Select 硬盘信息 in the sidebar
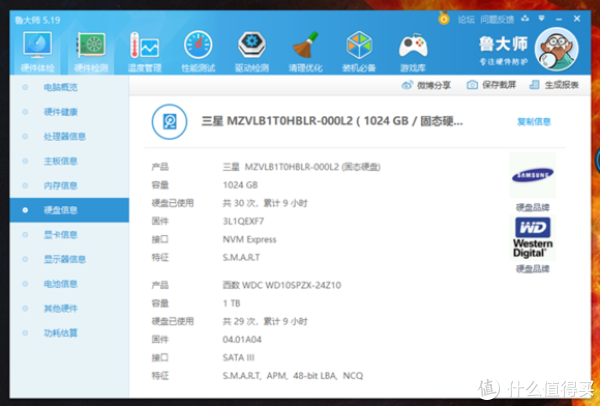Screen dimensions: 600x406 click(69, 210)
